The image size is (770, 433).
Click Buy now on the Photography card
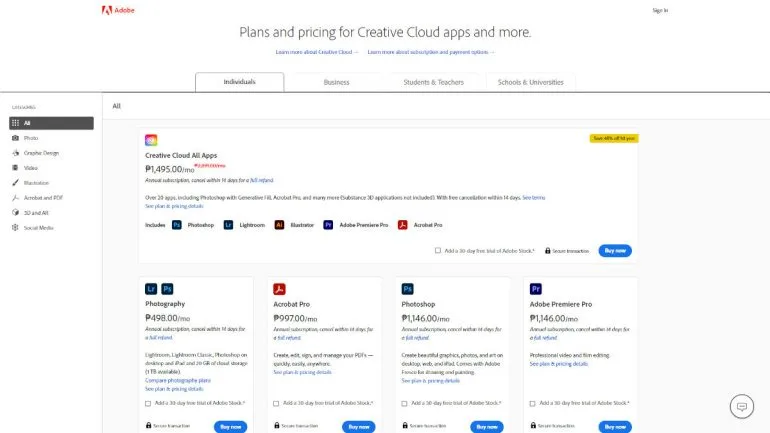pos(230,427)
